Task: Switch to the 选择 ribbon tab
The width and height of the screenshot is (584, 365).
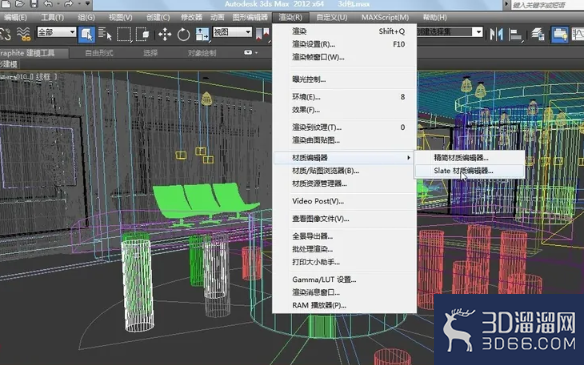Action: tap(150, 53)
